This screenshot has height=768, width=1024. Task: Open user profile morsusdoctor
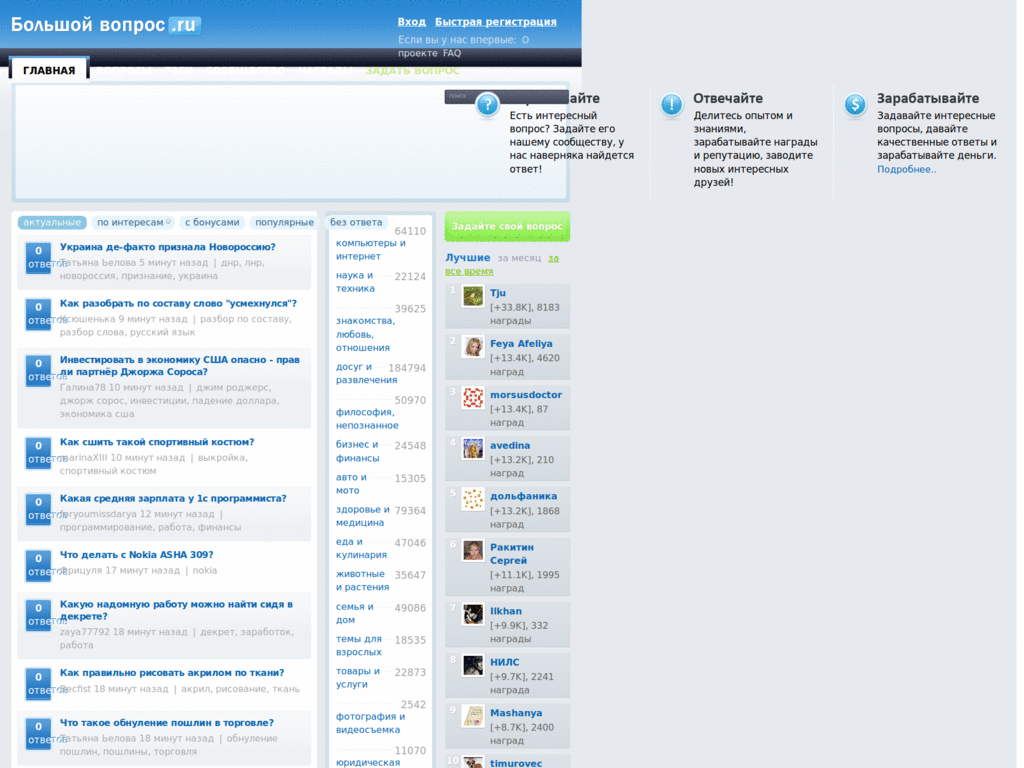click(526, 395)
